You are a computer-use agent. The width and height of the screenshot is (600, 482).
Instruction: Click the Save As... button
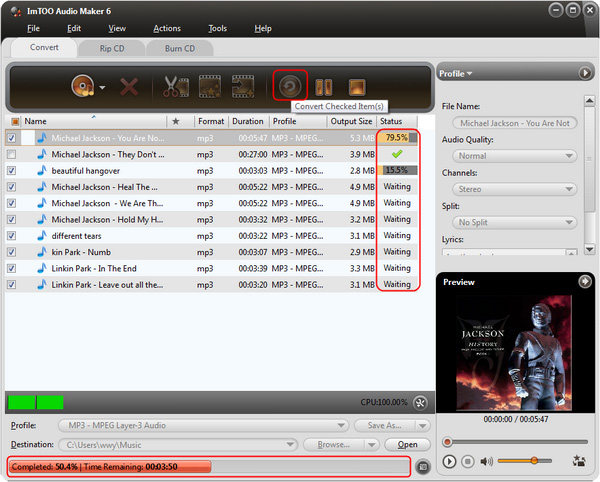[x=385, y=425]
